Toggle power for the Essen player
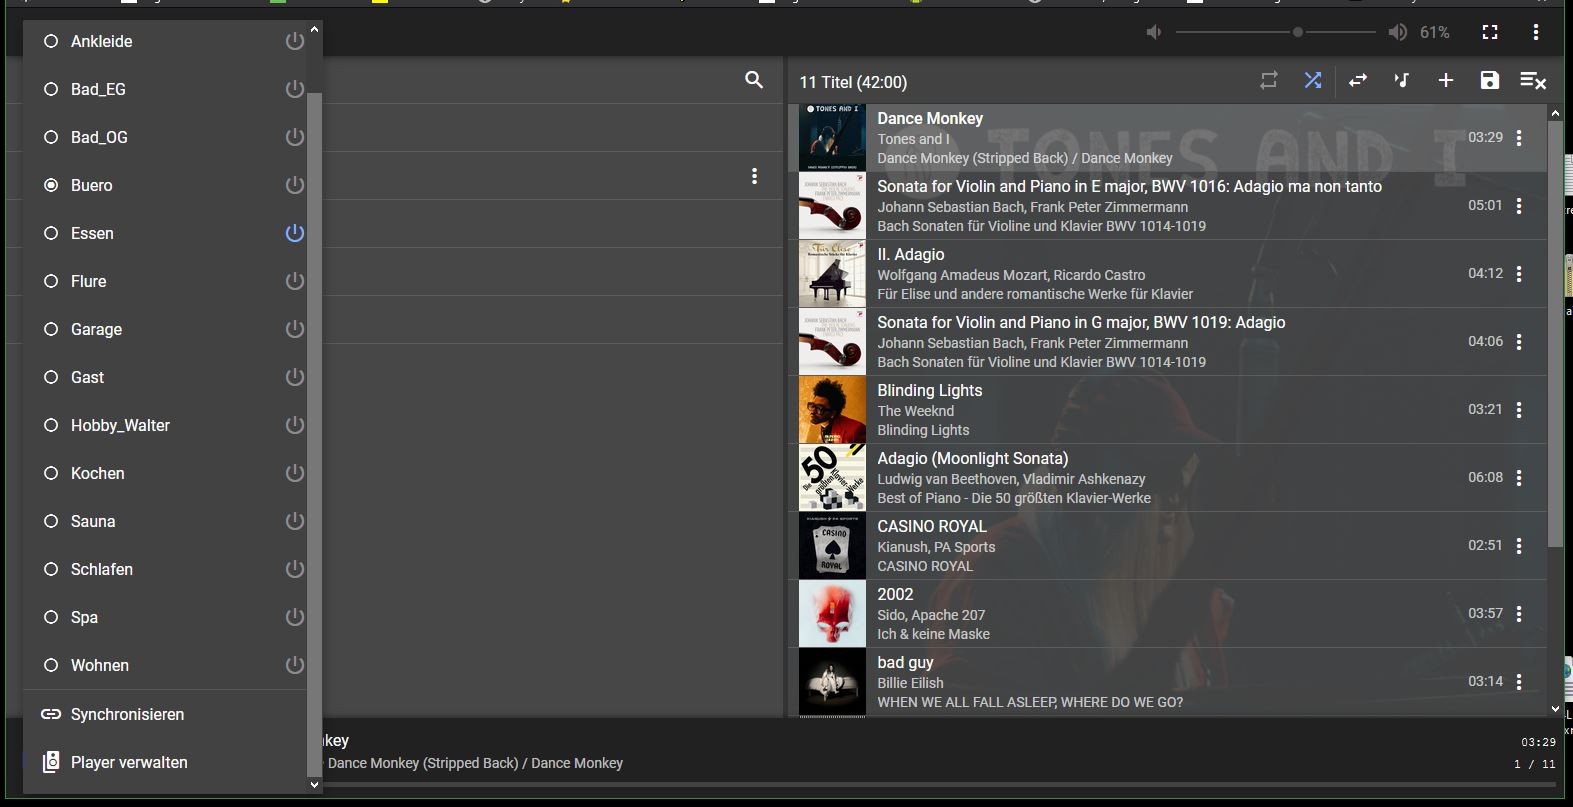Viewport: 1573px width, 807px height. 294,233
